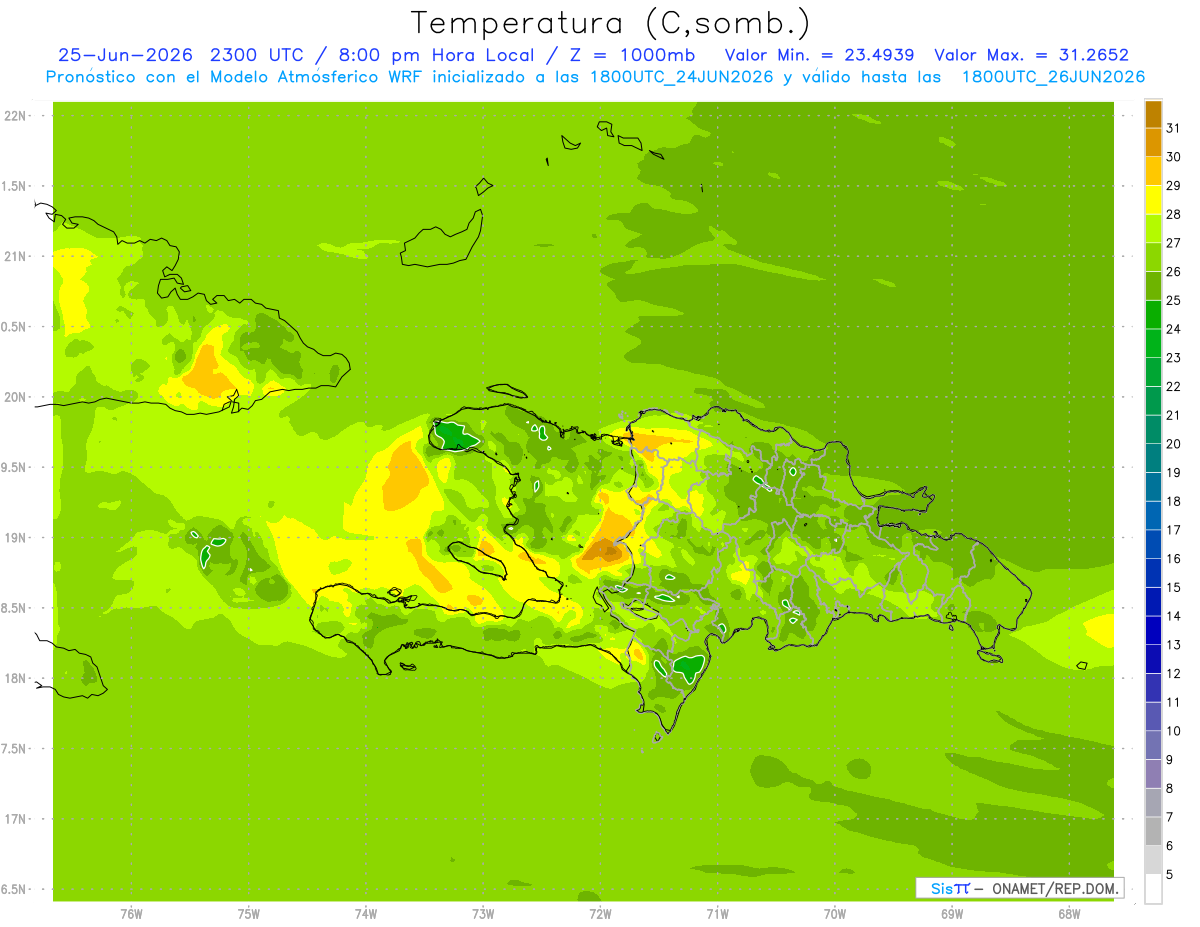Click the '76W' longitude axis label
Screen dimensions: 1200x927
pos(131,913)
